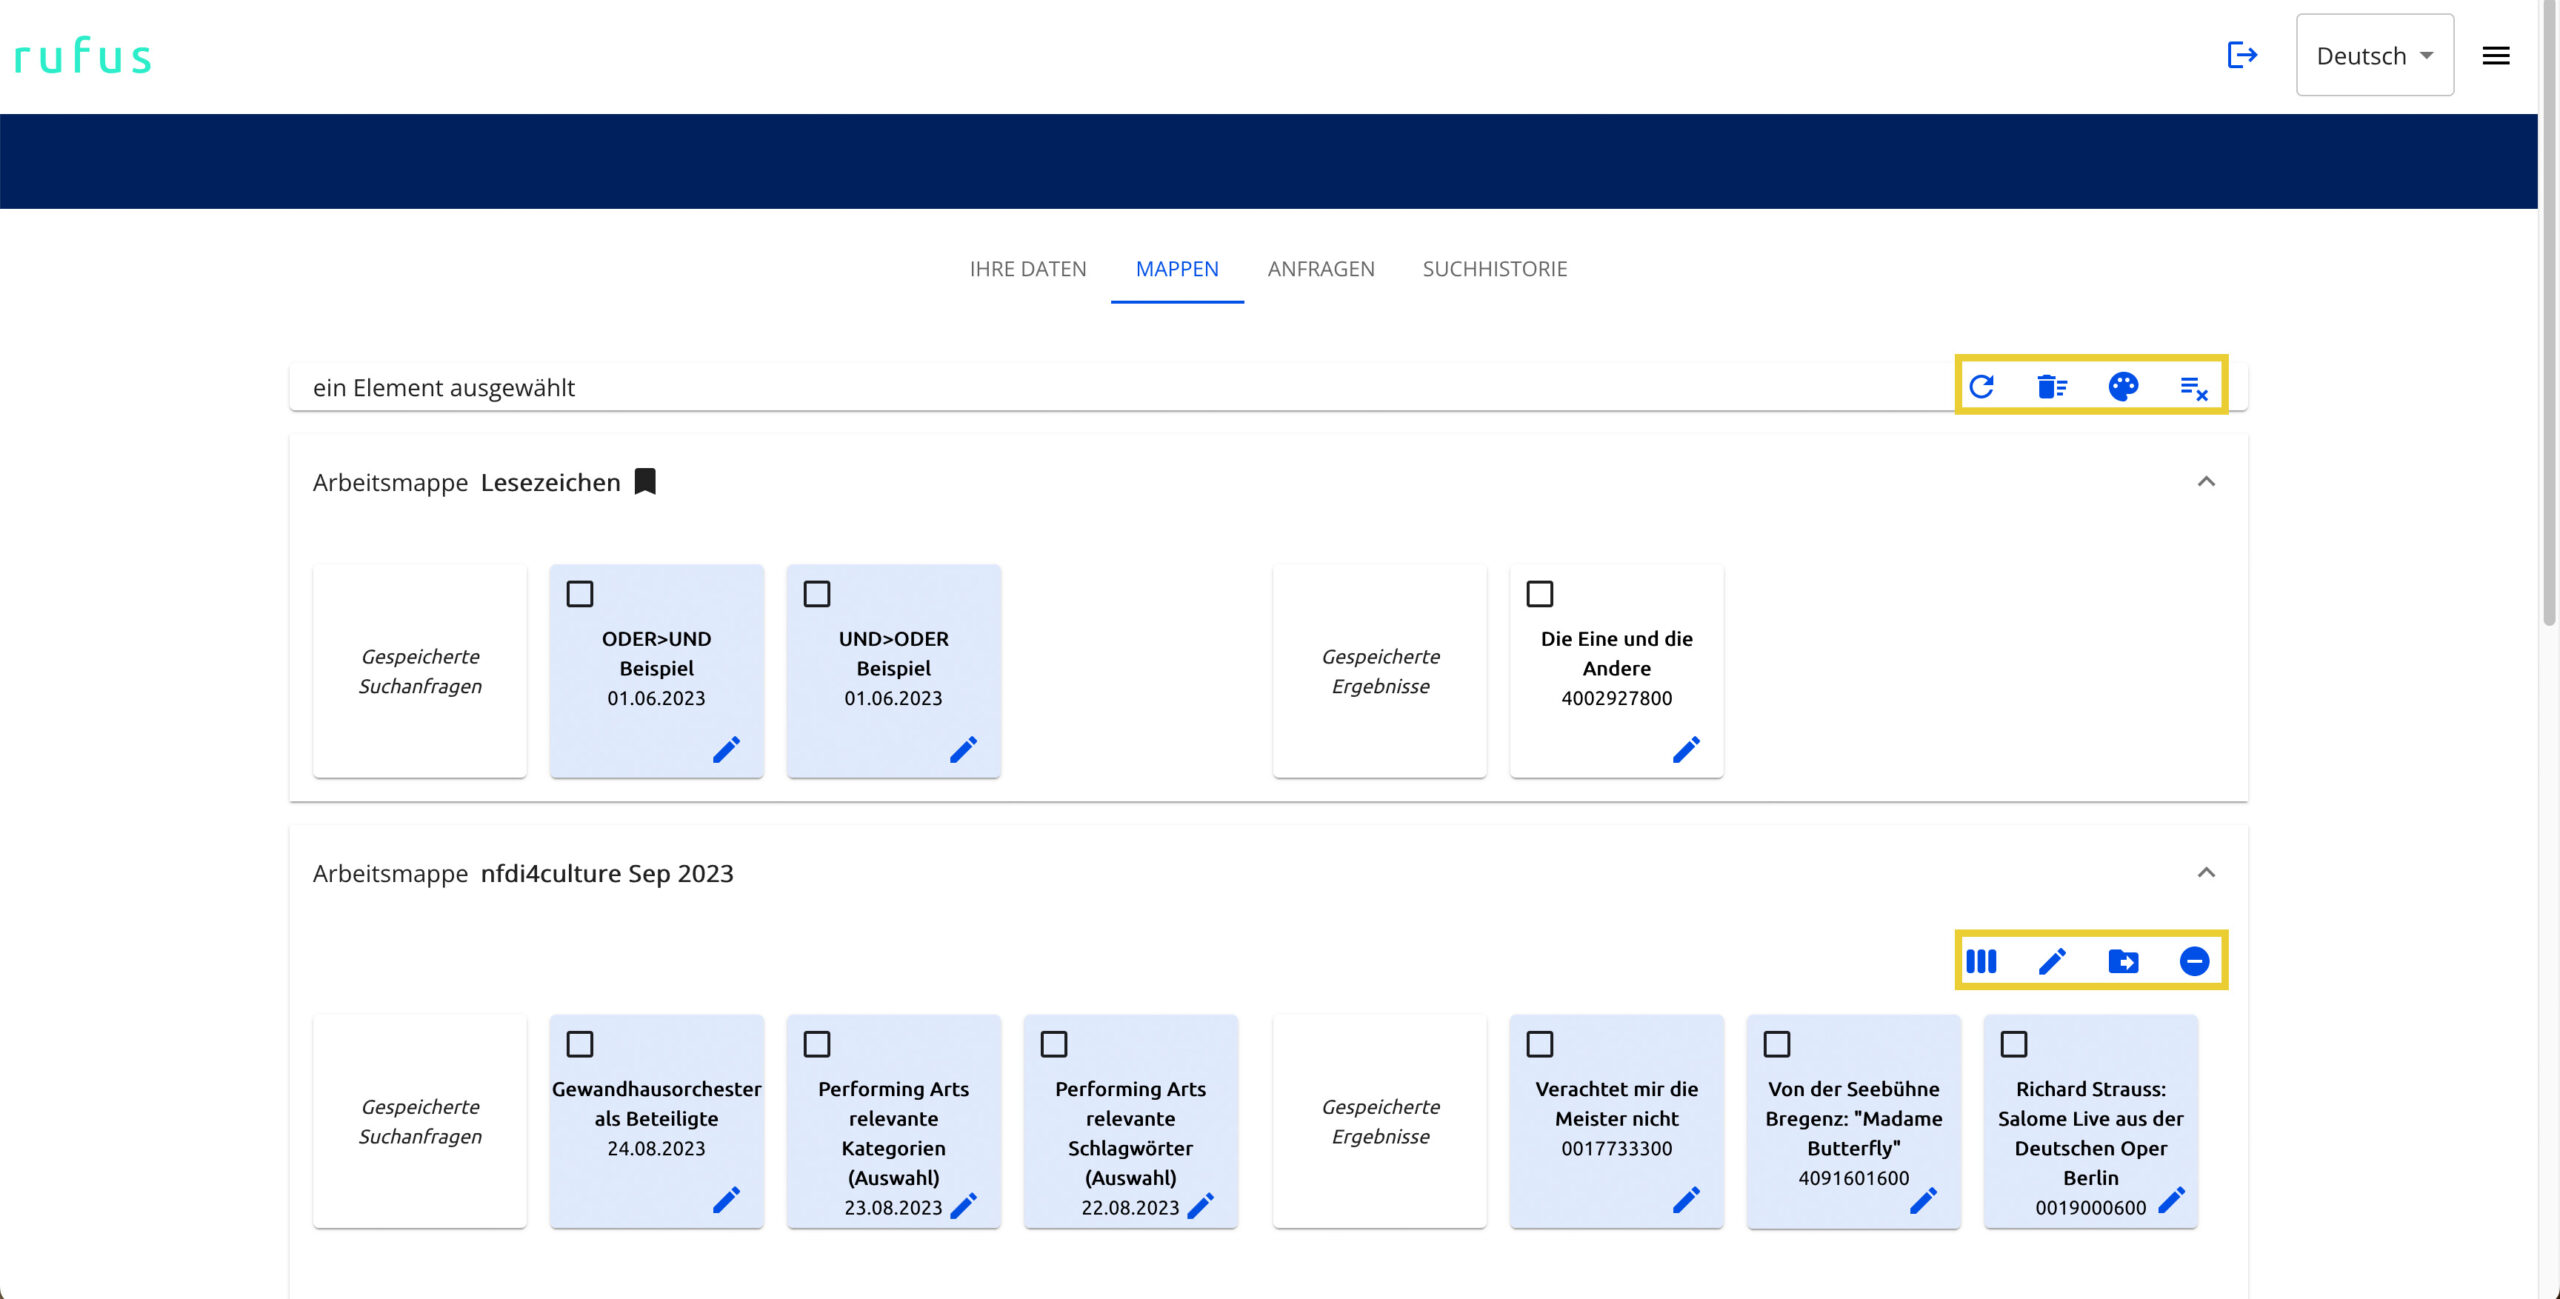
Task: Clear selection with the list-remove icon
Action: pos(2193,387)
